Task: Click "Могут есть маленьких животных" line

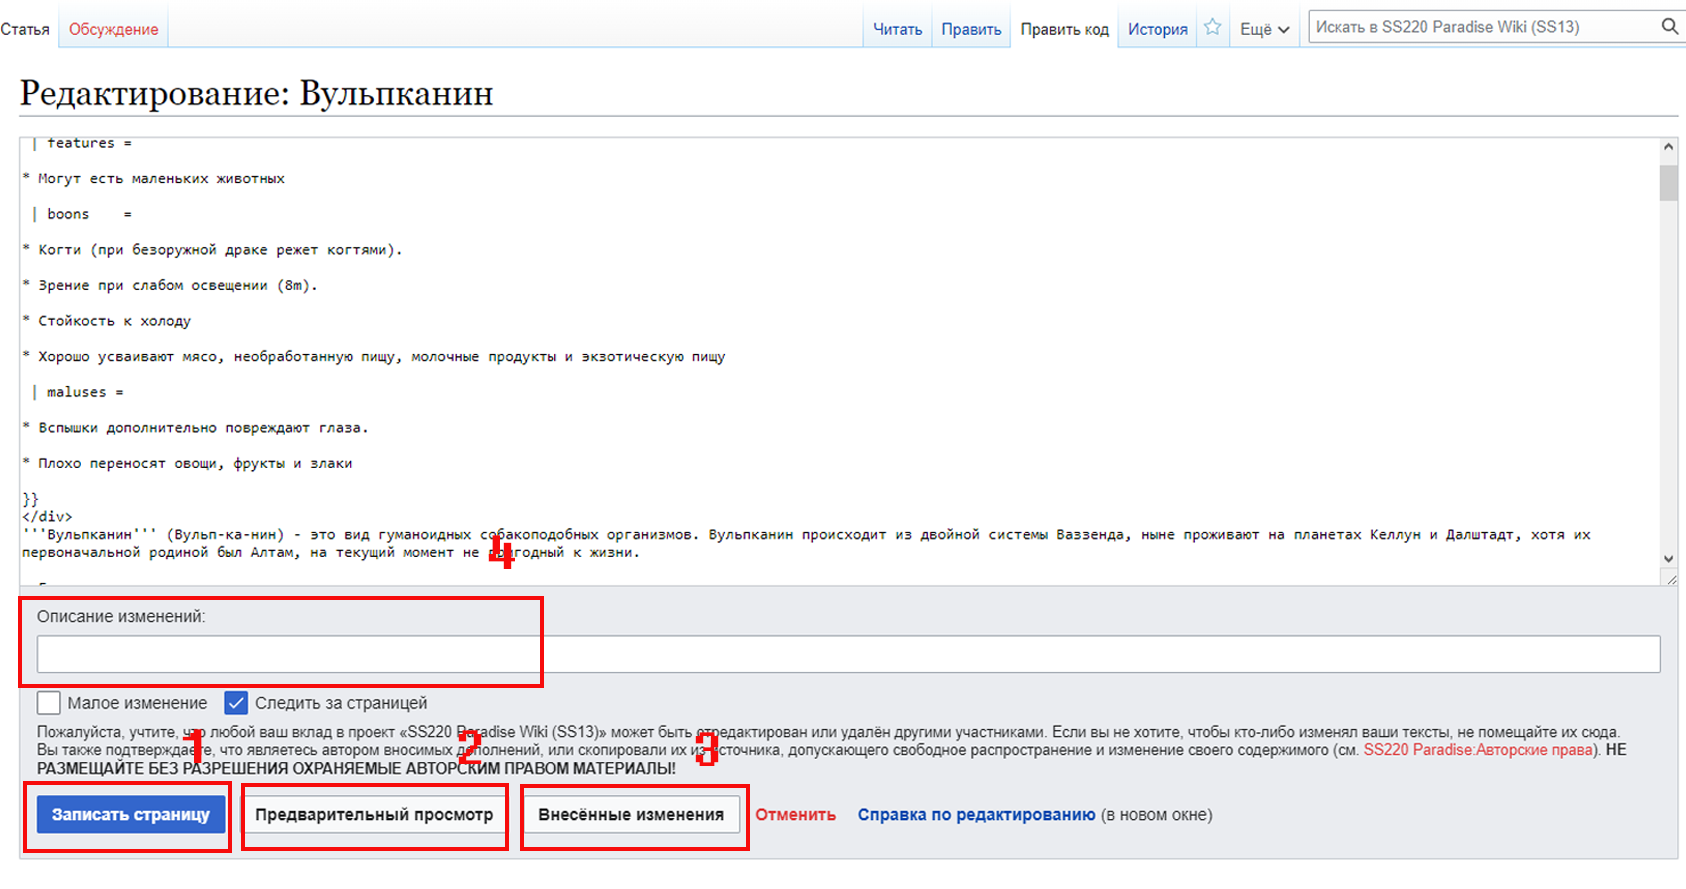Action: [154, 179]
